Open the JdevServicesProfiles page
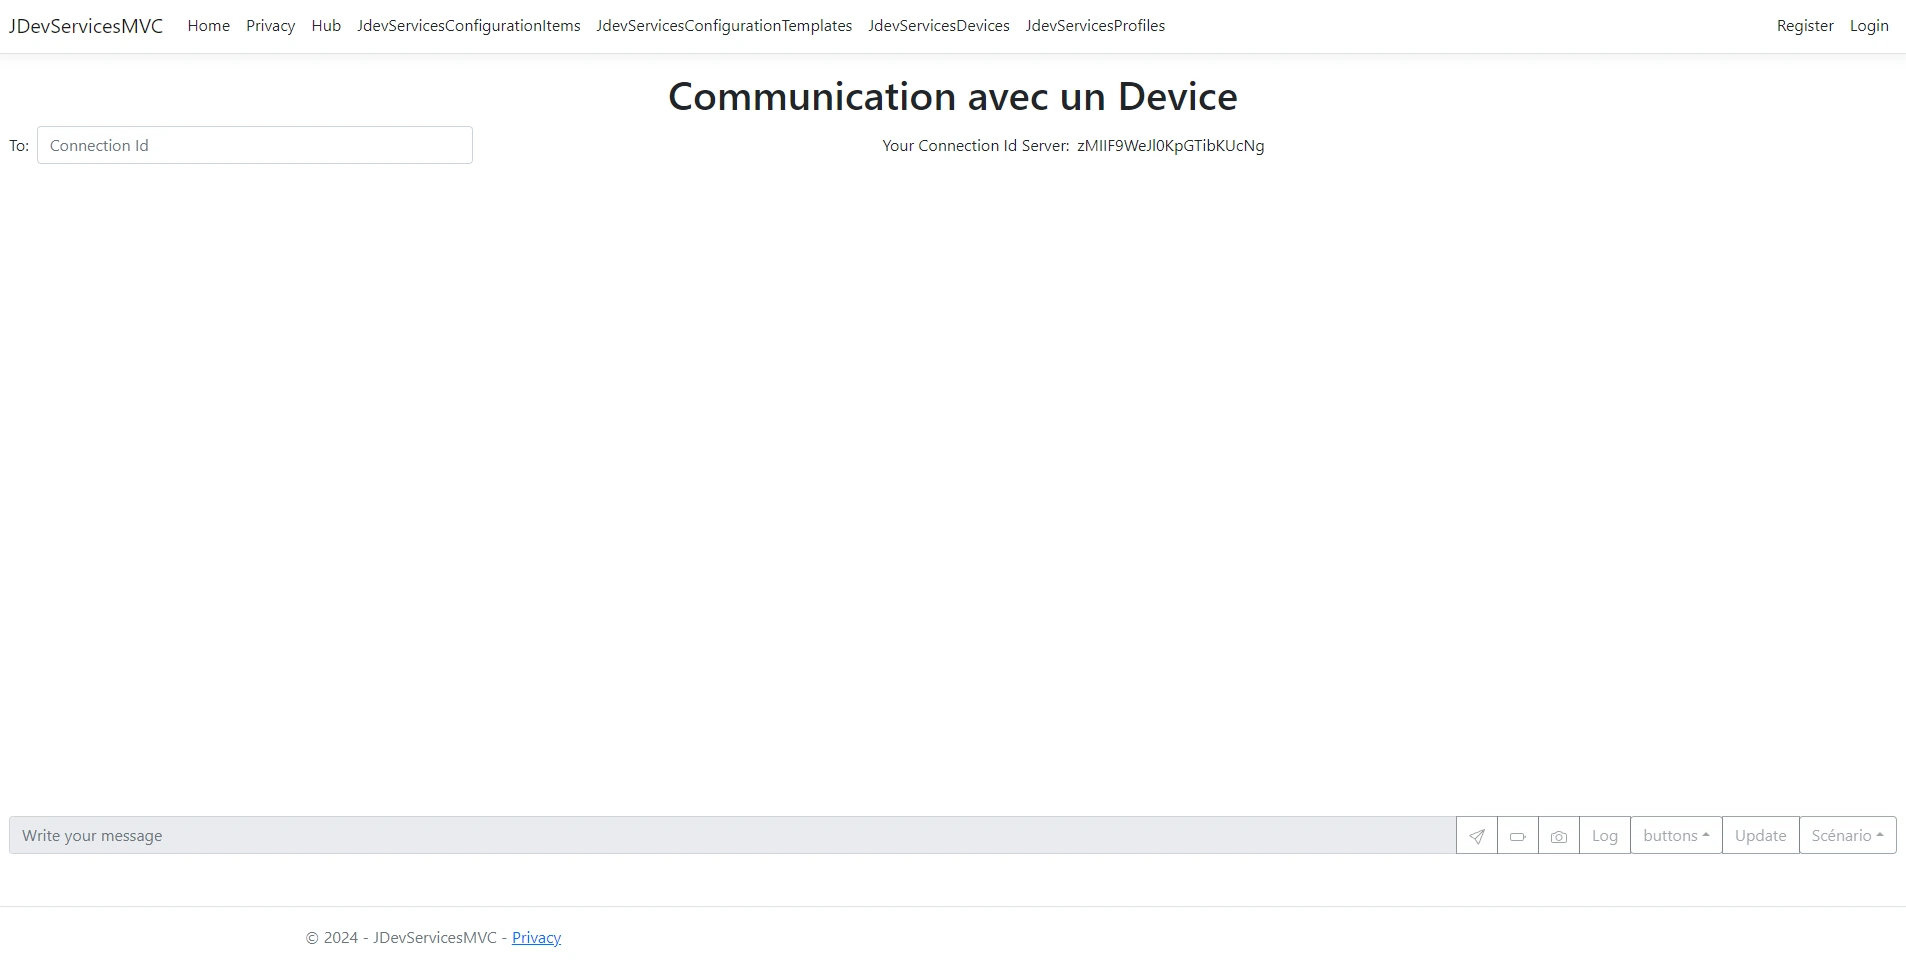 [x=1095, y=25]
